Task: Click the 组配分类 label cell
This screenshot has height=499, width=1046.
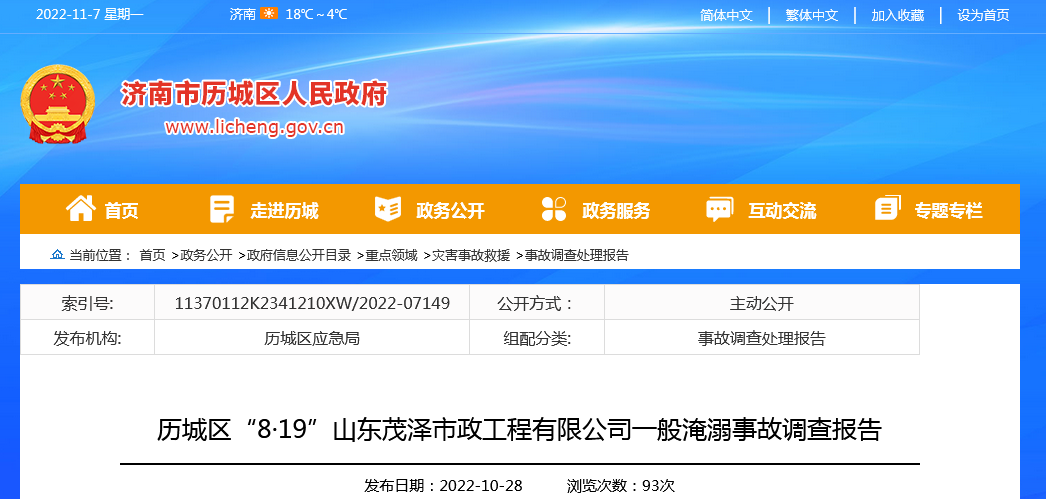Action: [x=537, y=338]
